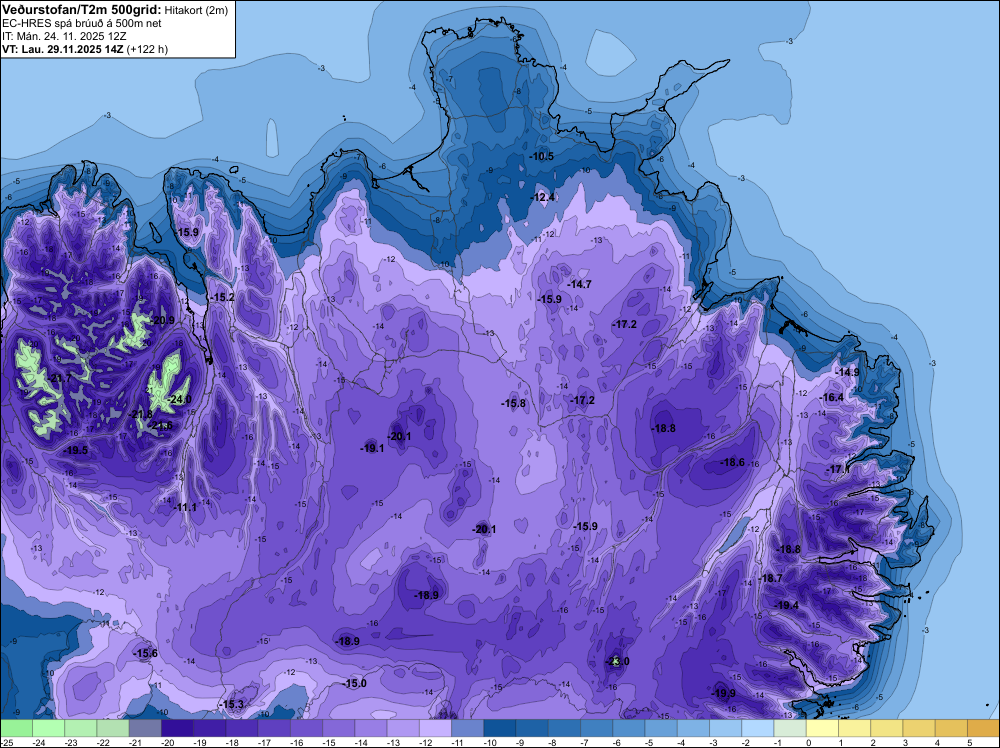The width and height of the screenshot is (1000, 748).
Task: Click the -16.4 temperature value
Action: (832, 397)
